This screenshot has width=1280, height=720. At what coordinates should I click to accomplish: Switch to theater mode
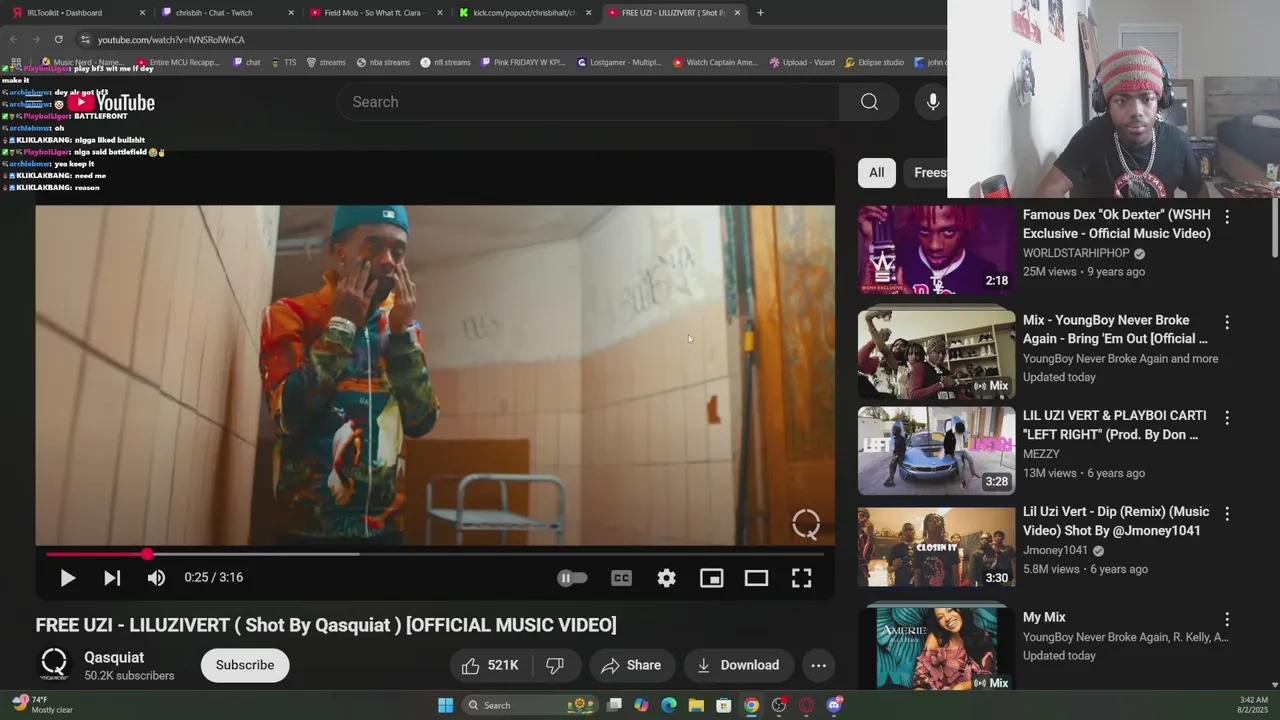click(x=756, y=578)
